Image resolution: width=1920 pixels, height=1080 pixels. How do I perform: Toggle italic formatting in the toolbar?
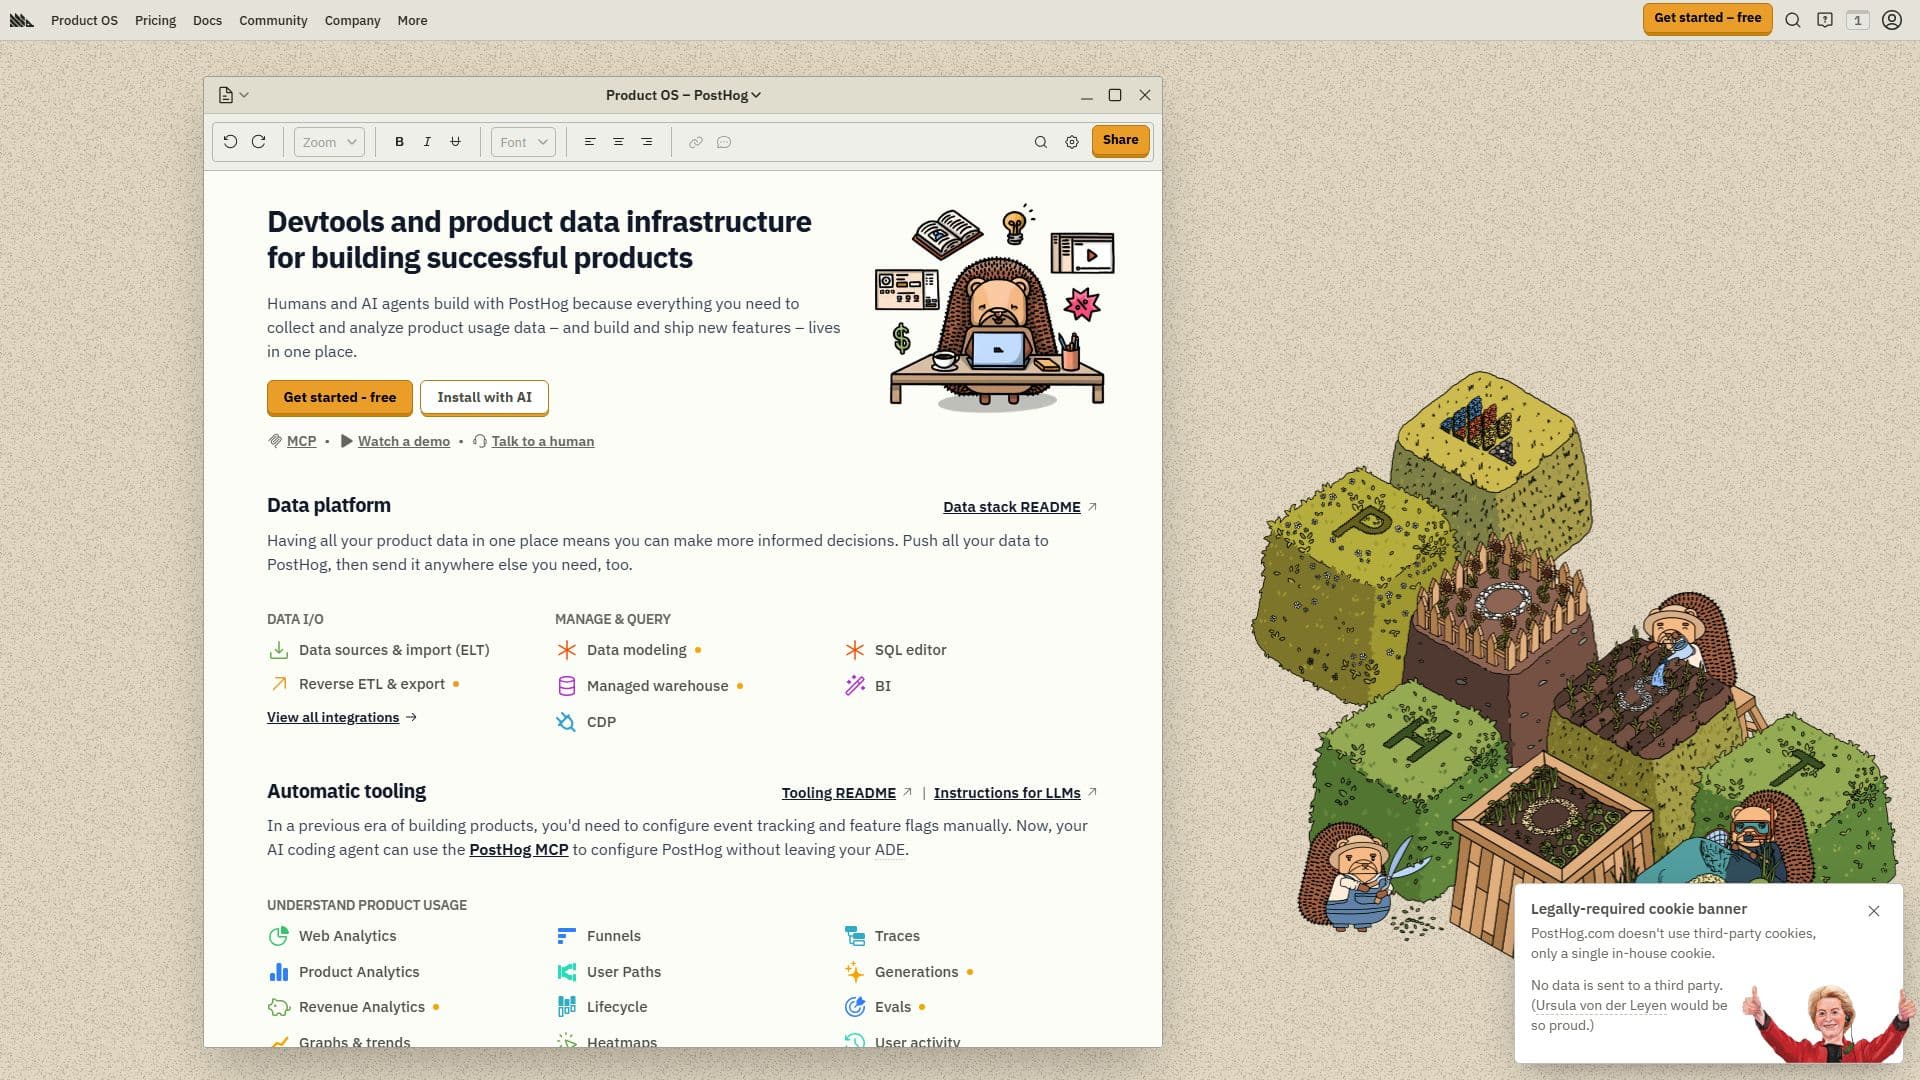427,142
